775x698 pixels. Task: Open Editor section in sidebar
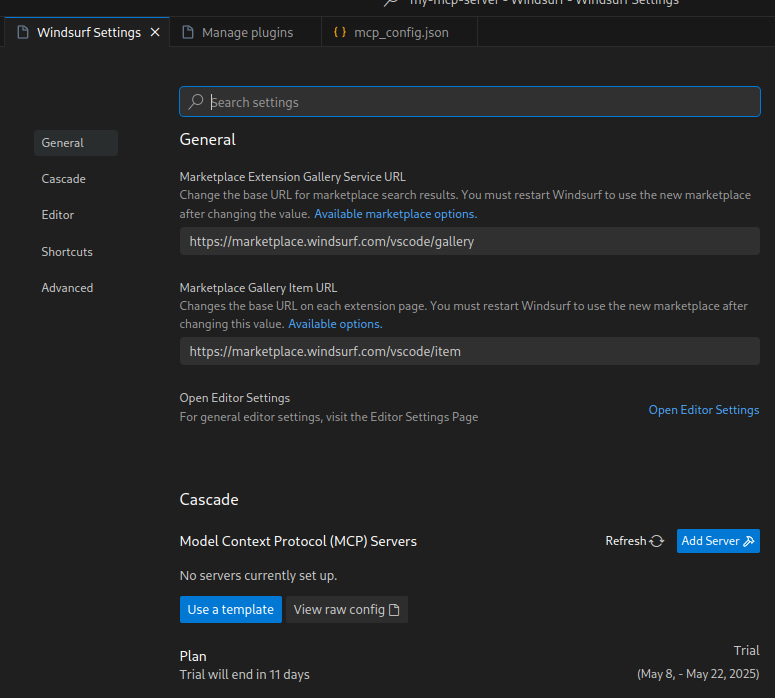click(x=58, y=215)
